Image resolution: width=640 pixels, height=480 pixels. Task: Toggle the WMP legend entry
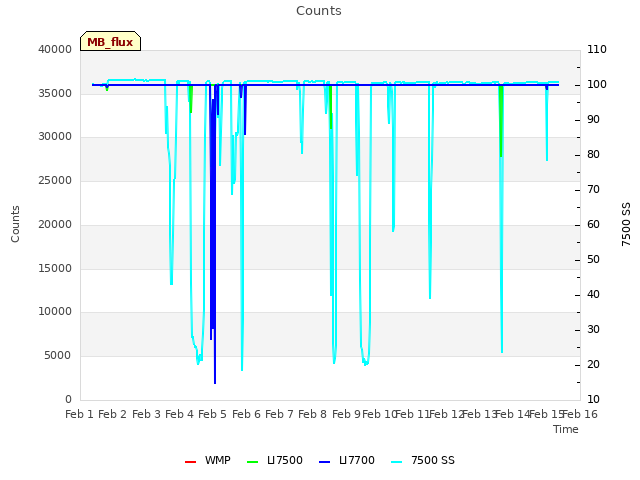tap(208, 460)
